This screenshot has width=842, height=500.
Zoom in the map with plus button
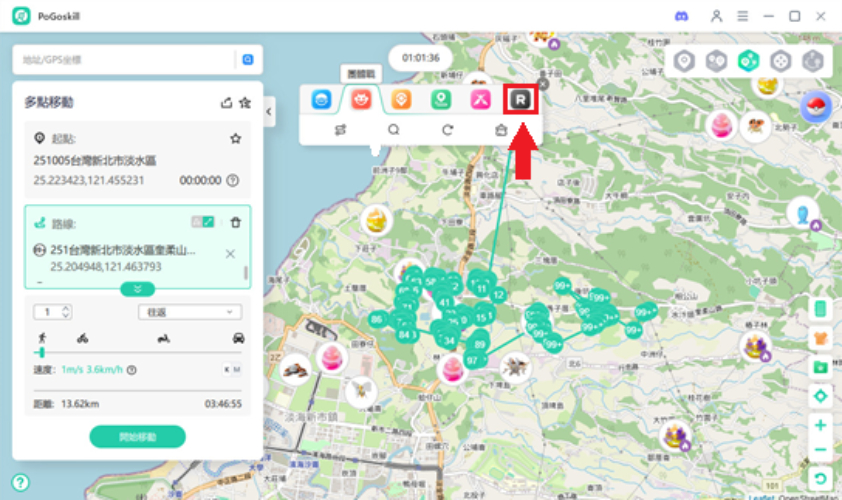(821, 425)
